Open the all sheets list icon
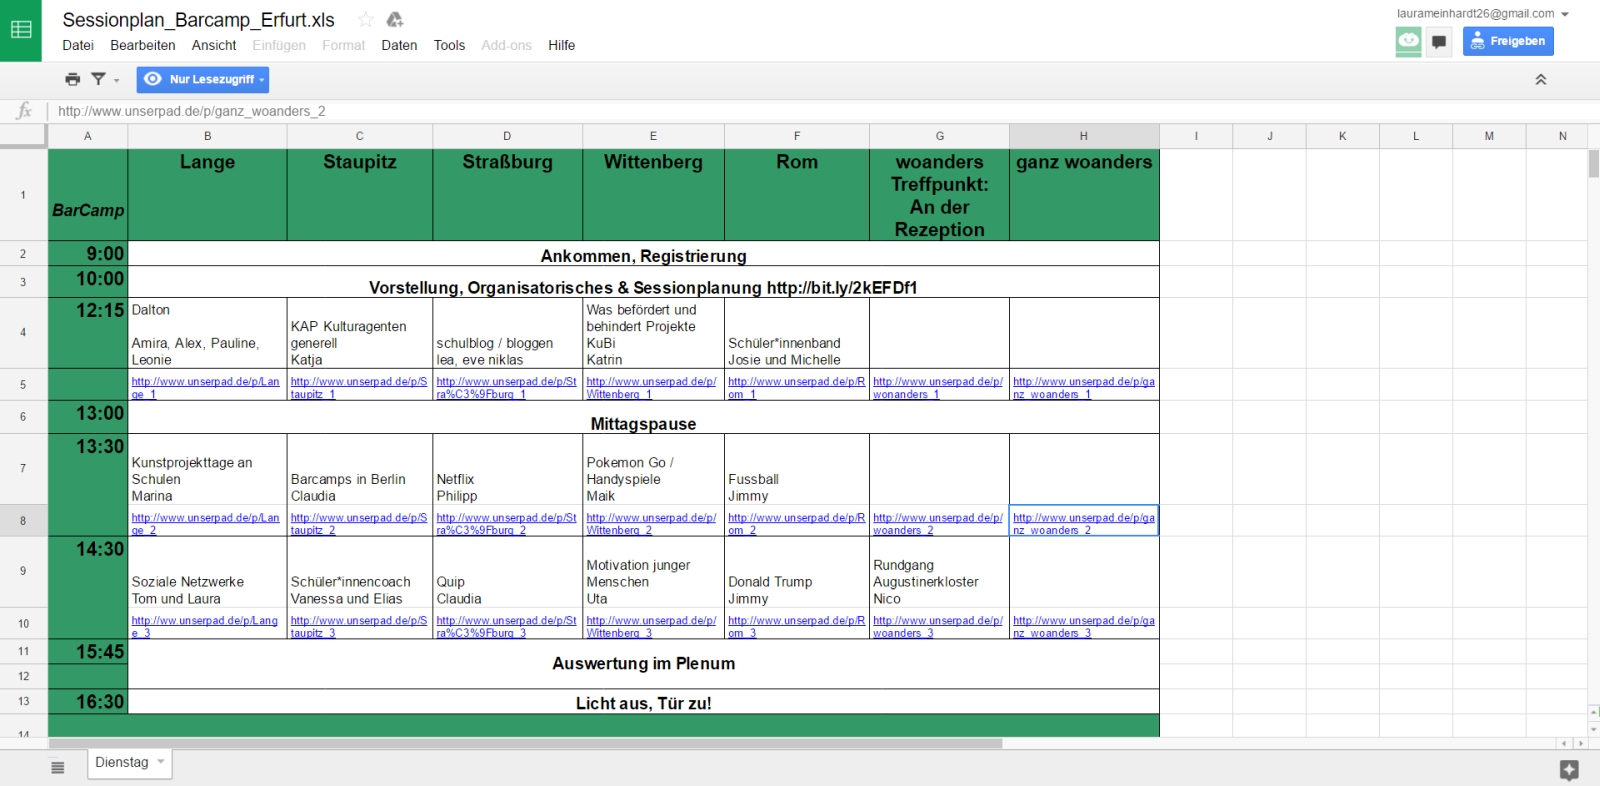The height and width of the screenshot is (786, 1600). 58,767
